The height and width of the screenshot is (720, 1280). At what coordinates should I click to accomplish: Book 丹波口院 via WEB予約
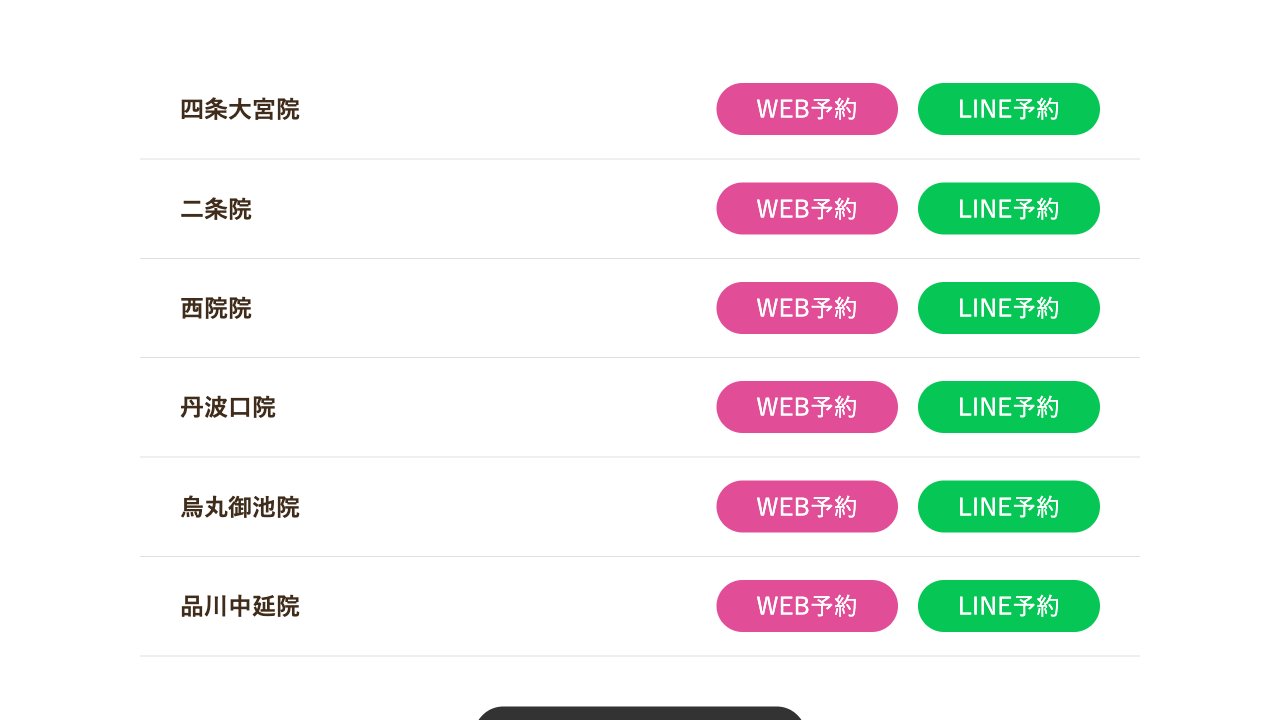point(806,407)
